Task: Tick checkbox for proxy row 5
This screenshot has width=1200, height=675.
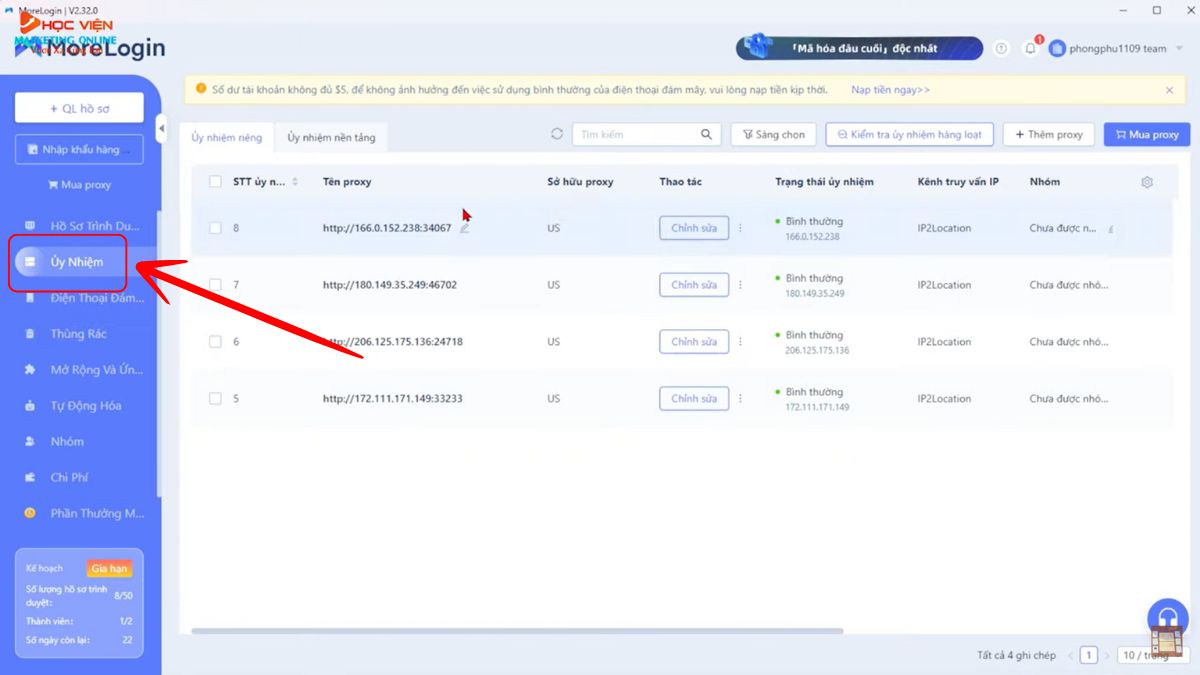Action: click(x=215, y=399)
